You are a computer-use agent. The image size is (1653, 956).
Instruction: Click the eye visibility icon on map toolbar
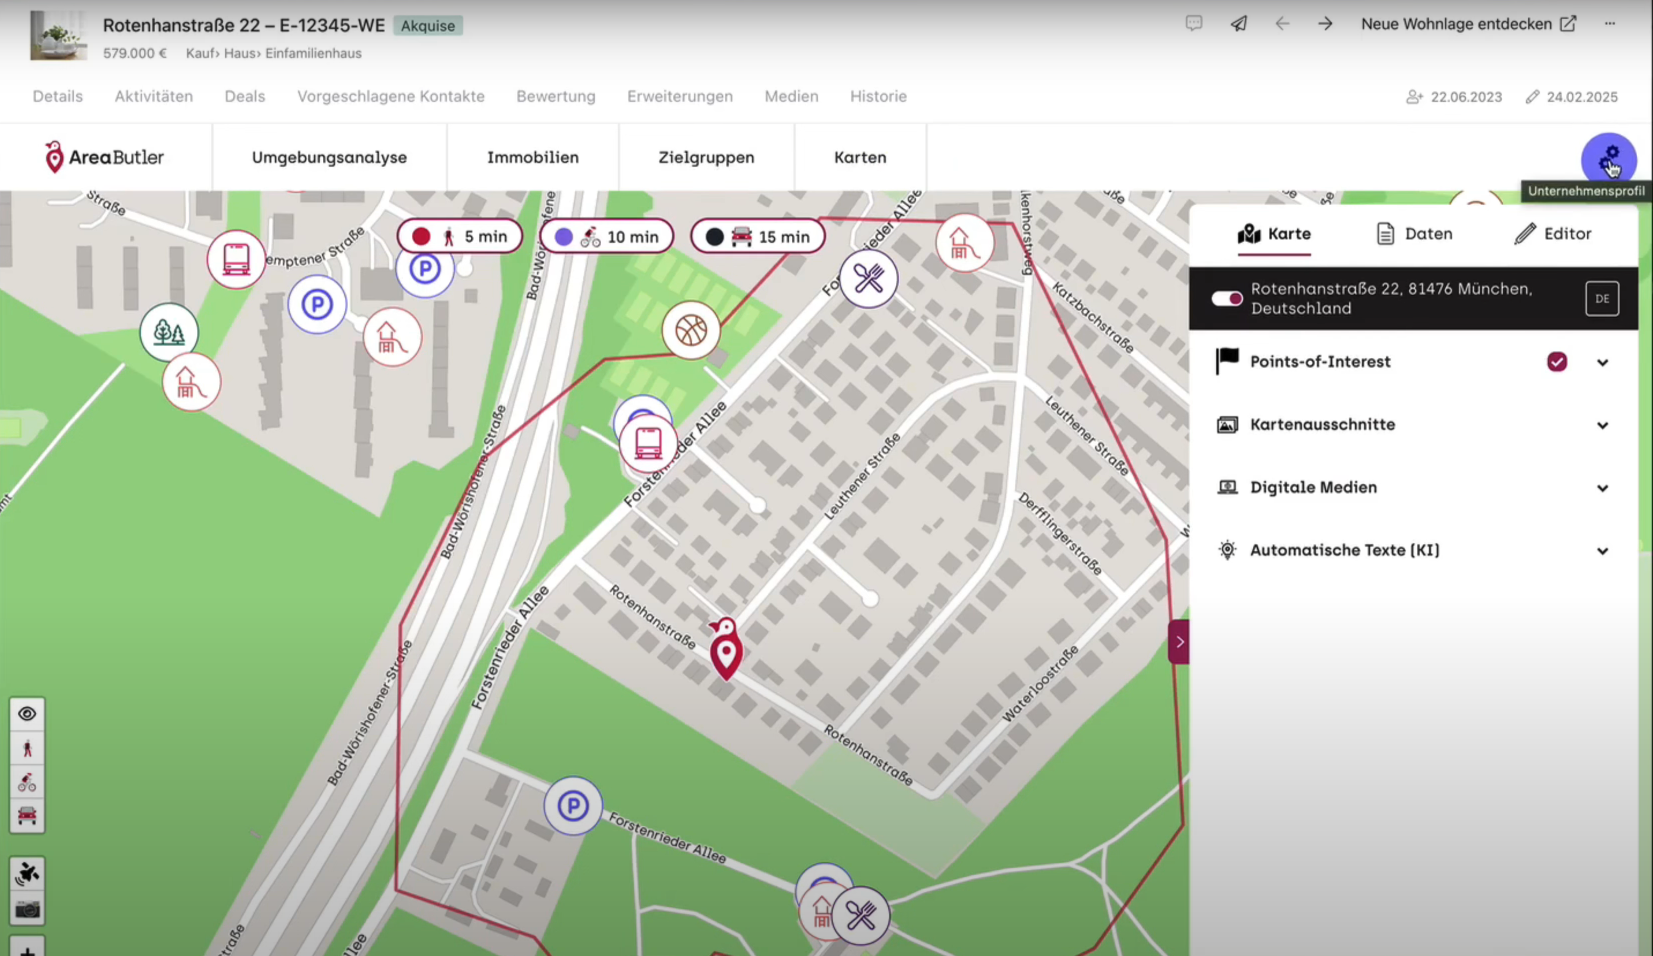click(27, 714)
